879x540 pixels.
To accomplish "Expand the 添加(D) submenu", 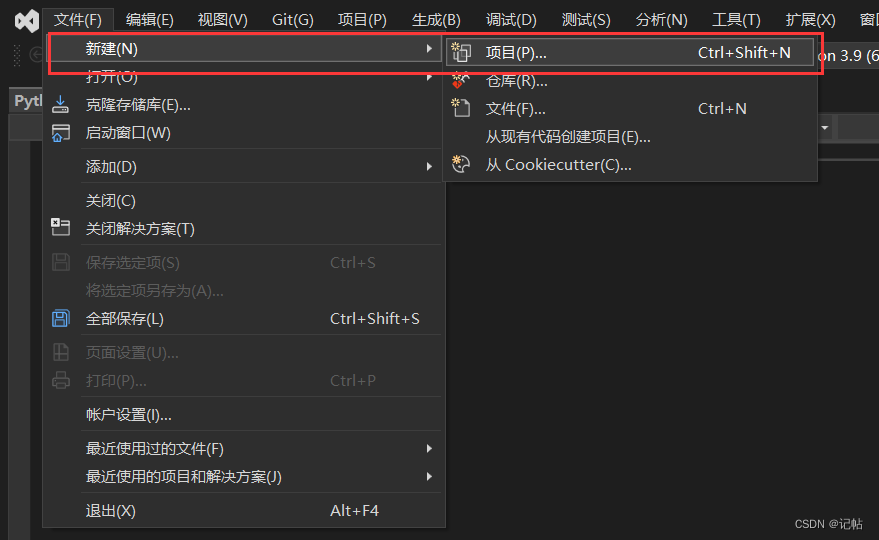I will point(429,166).
